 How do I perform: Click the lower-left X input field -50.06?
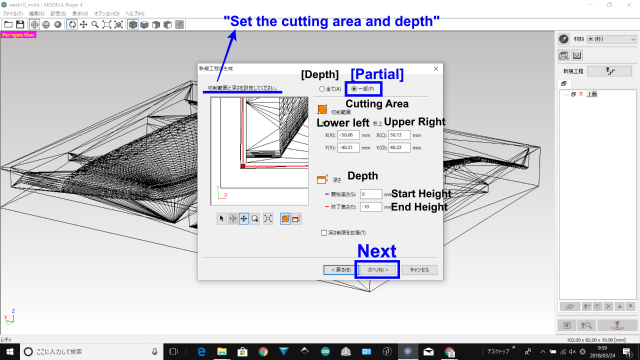[x=348, y=135]
